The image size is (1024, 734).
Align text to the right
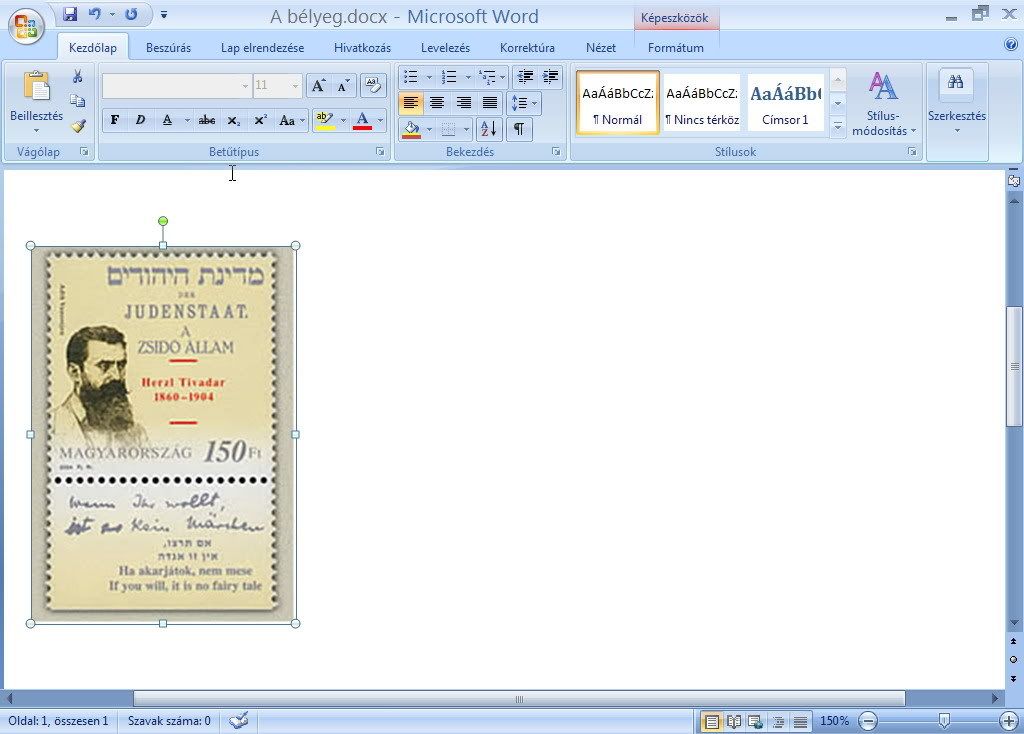click(x=464, y=103)
